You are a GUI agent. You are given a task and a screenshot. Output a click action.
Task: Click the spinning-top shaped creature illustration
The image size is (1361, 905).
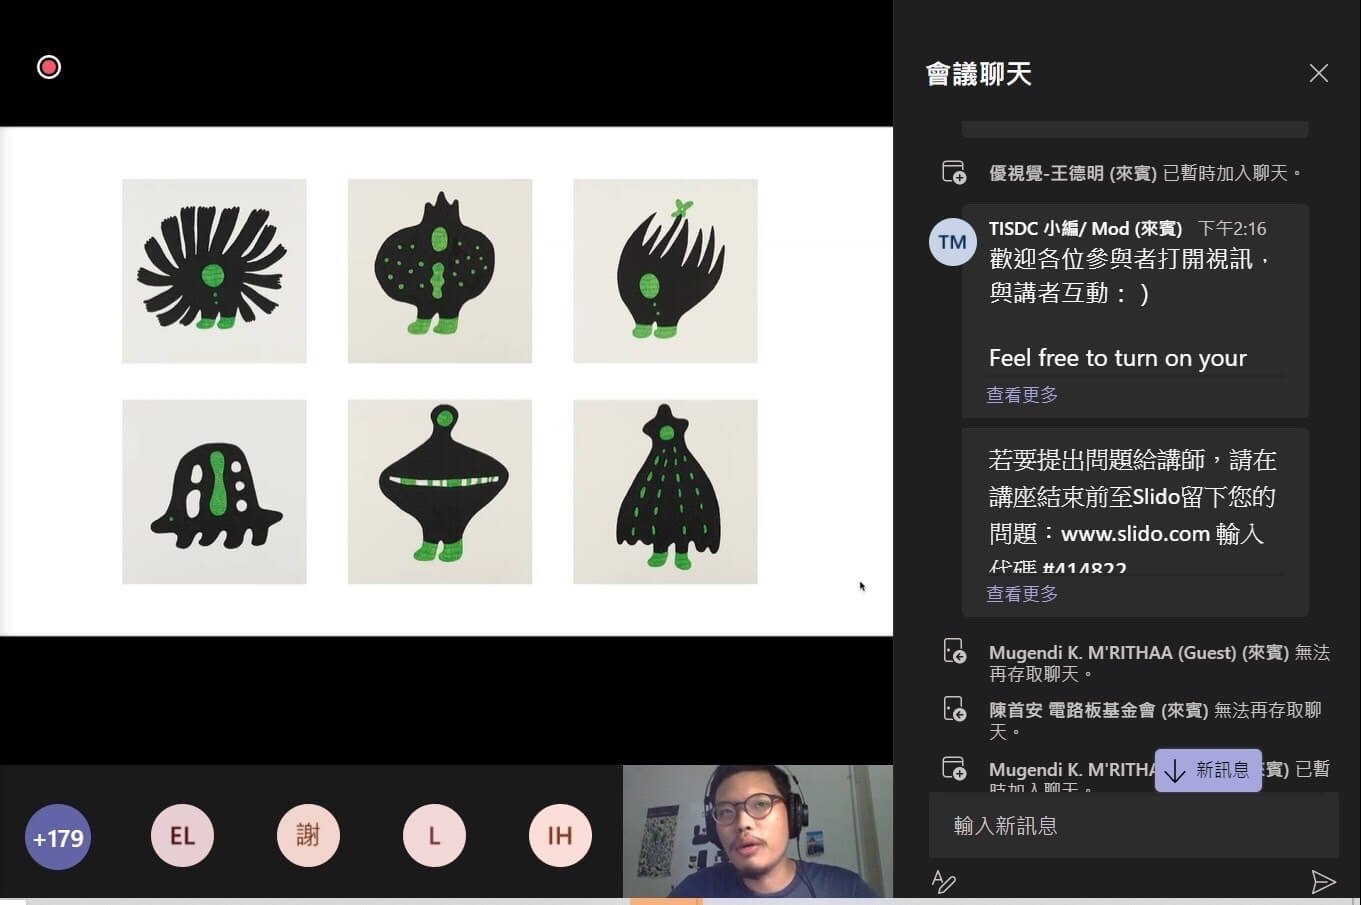pos(440,492)
